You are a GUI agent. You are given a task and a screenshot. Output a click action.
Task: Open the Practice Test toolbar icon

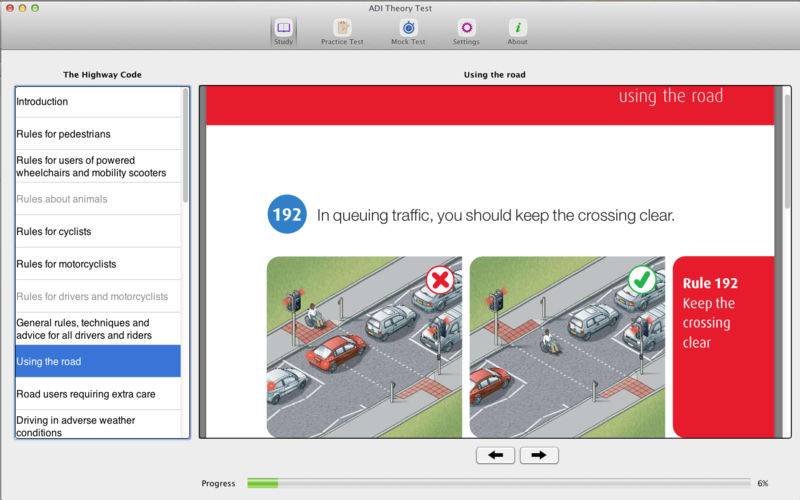(x=342, y=32)
